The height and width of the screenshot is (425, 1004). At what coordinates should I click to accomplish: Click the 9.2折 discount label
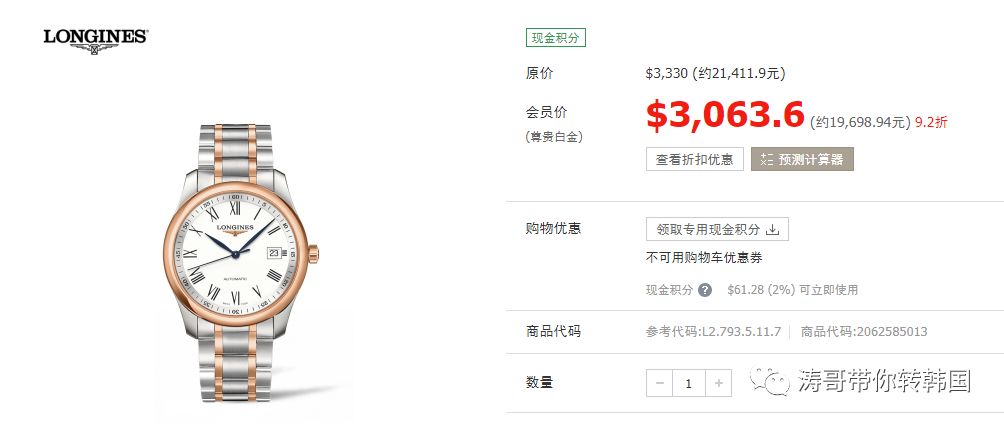[931, 122]
